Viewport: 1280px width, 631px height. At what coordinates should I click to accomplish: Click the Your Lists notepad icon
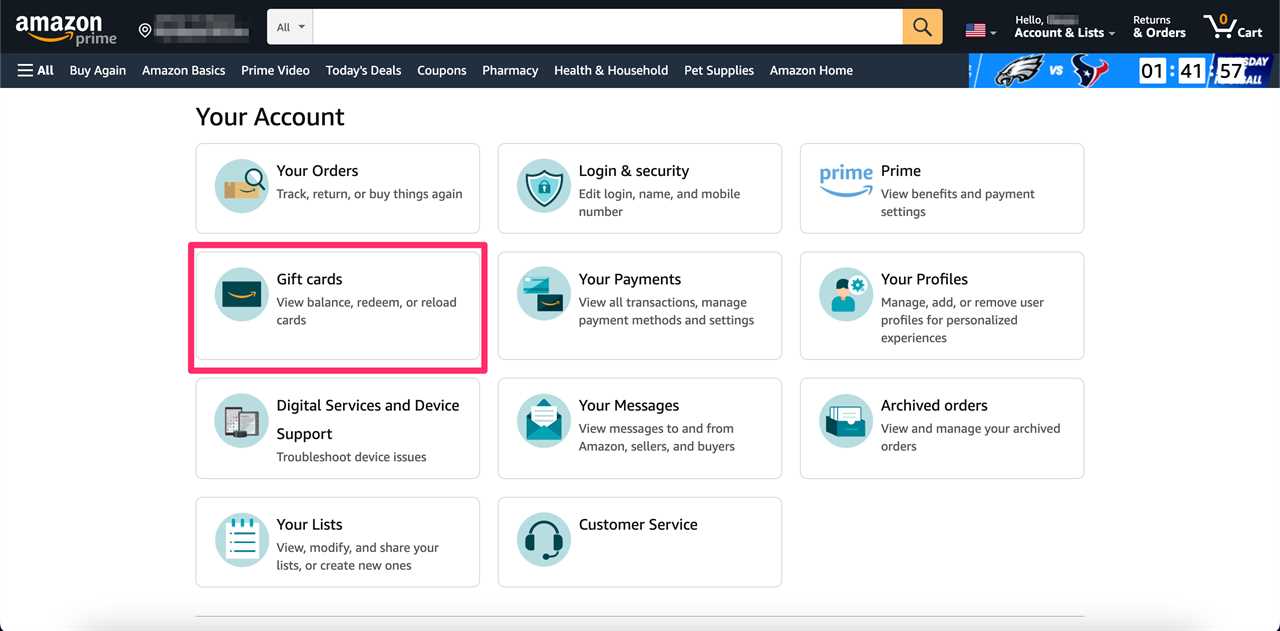(240, 539)
